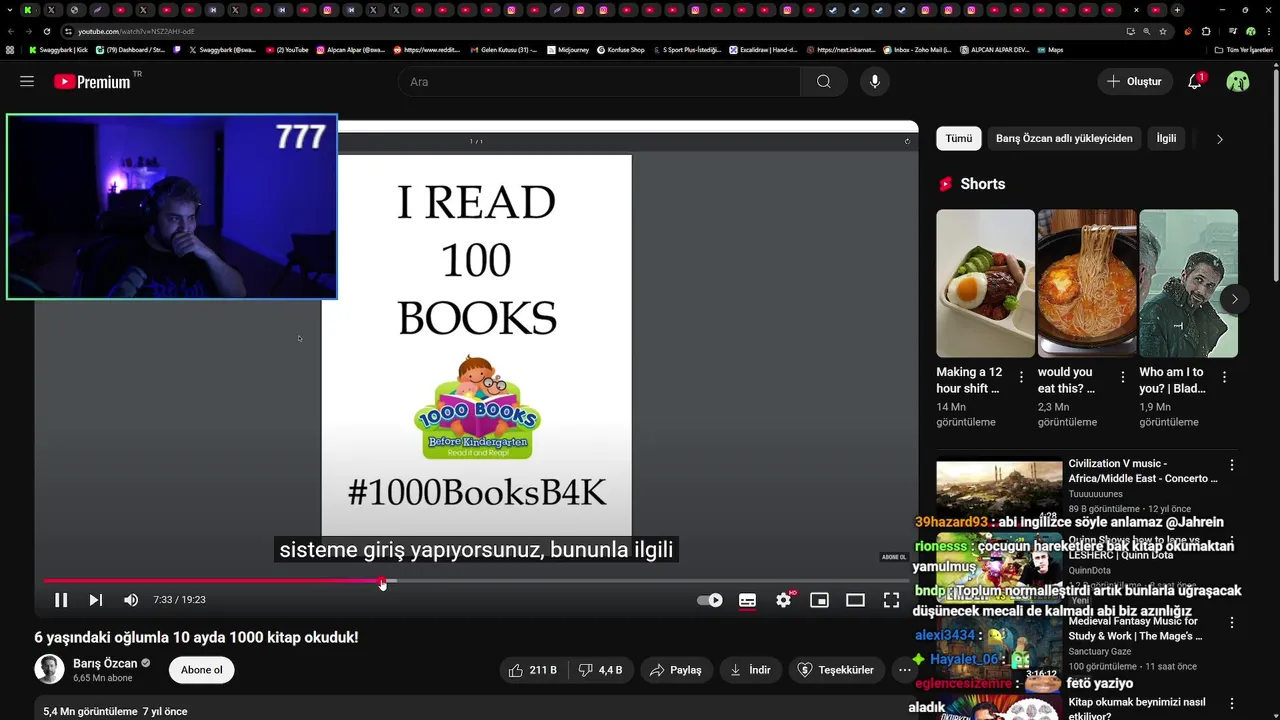Viewport: 1280px width, 720px height.
Task: Toggle theater mode view
Action: pyautogui.click(x=855, y=600)
